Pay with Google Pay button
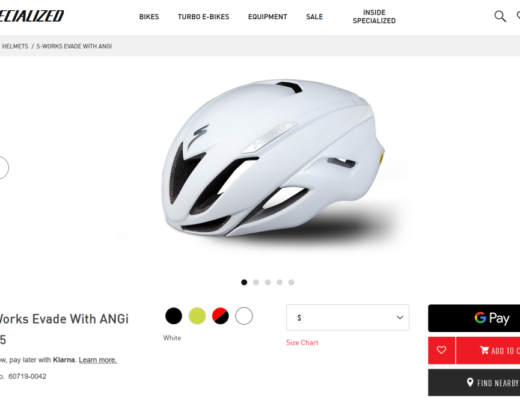 [474, 318]
